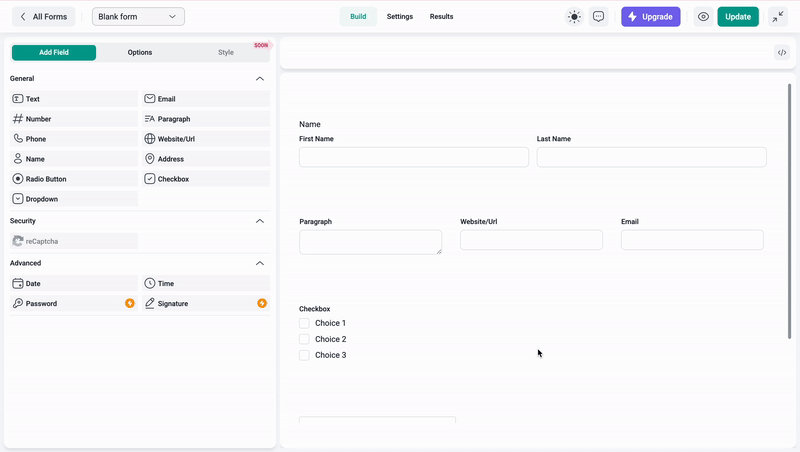Insert a Time field

pos(206,283)
